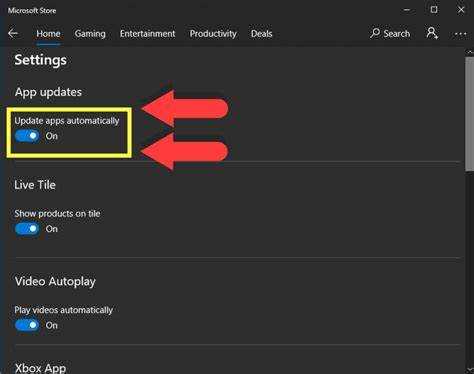This screenshot has height=374, width=474.
Task: Select the Productivity tab
Action: tap(213, 34)
